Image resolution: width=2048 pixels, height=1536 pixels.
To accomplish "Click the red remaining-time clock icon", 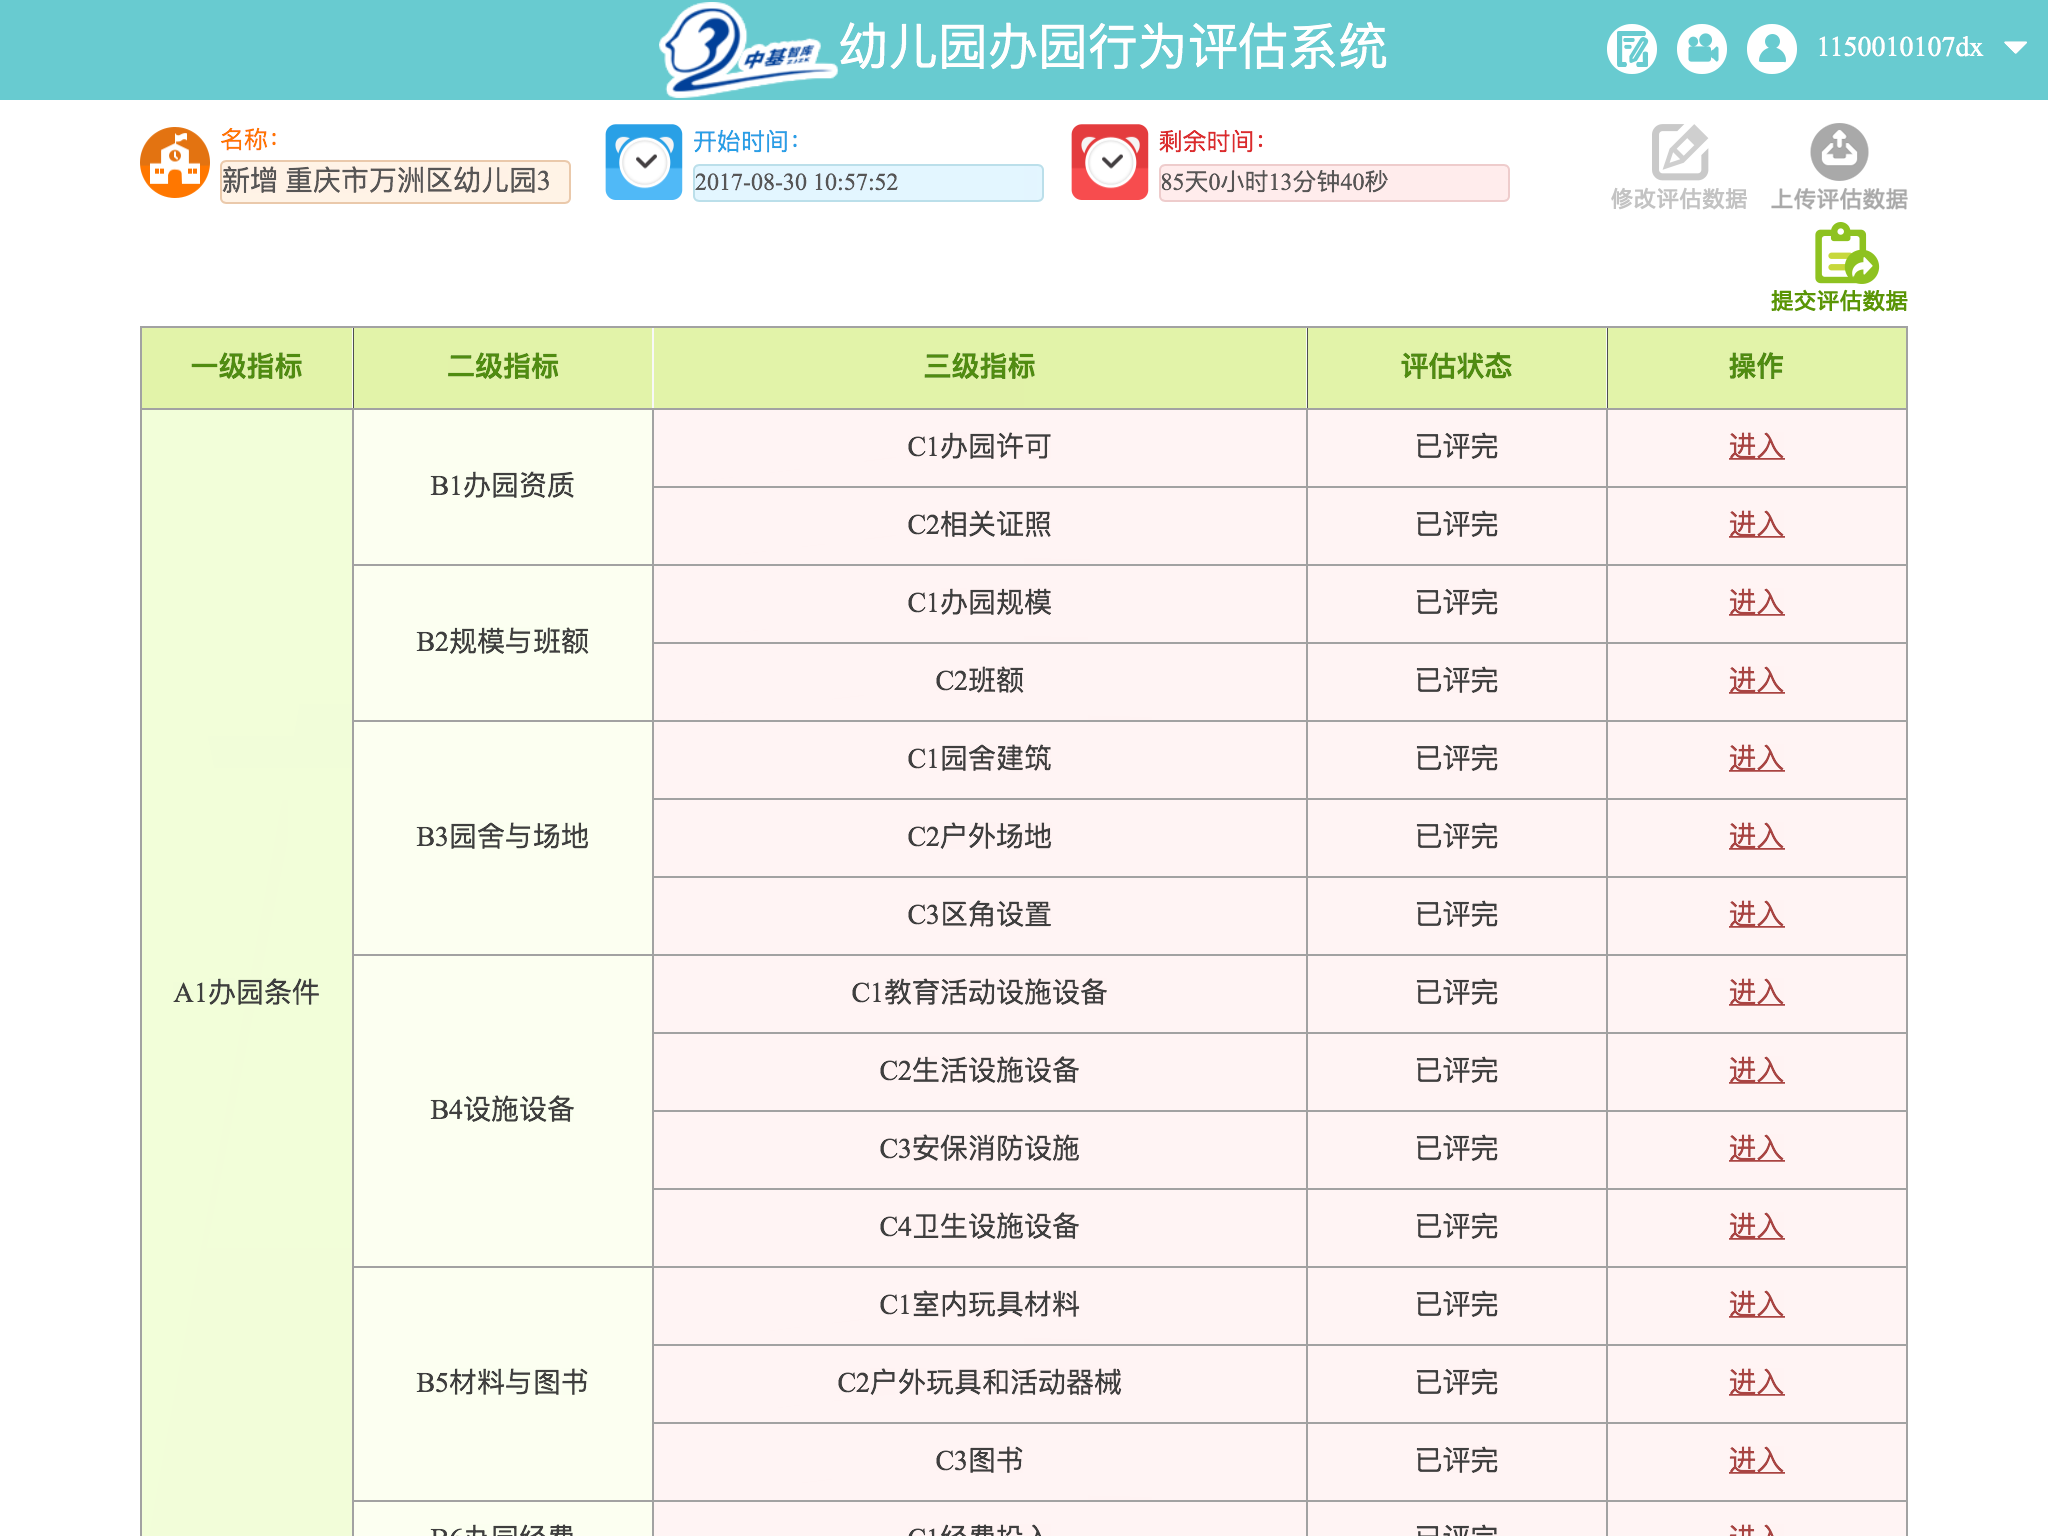I will pos(1110,162).
